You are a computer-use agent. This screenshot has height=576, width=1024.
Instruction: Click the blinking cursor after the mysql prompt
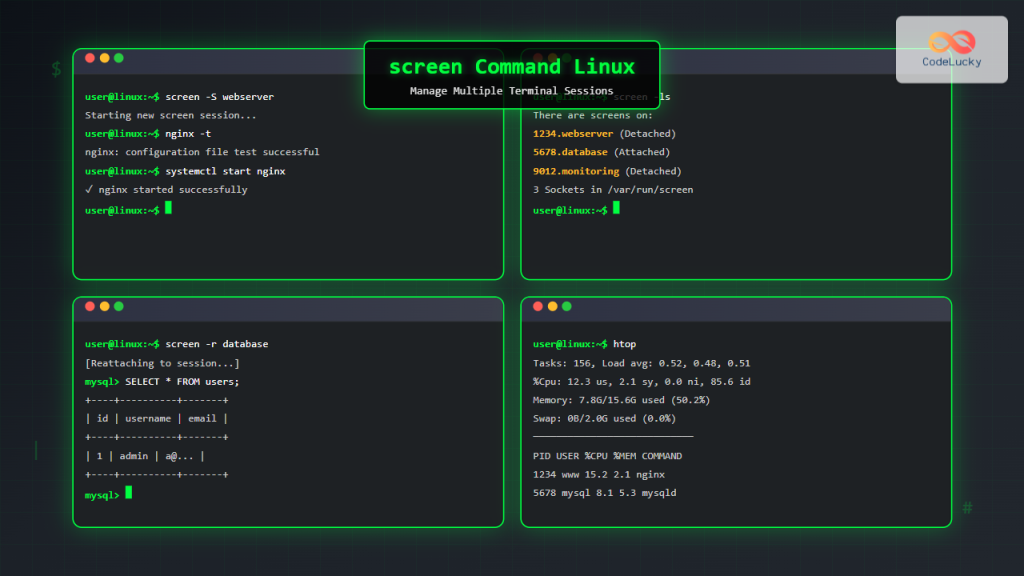click(128, 493)
